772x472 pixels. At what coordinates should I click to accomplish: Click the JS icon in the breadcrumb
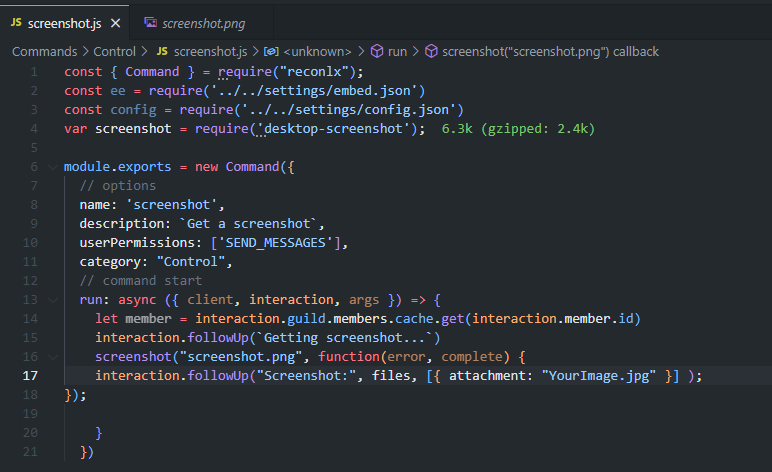point(162,51)
